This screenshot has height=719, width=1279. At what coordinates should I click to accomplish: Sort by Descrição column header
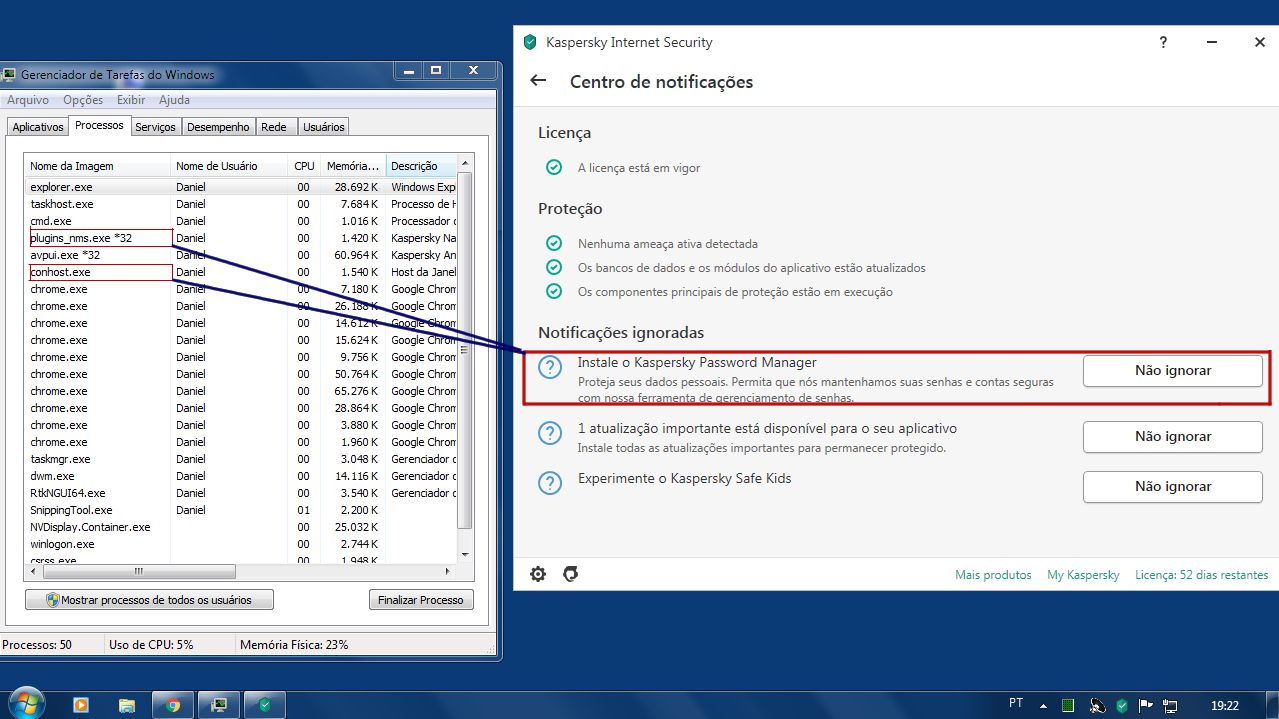(x=421, y=166)
